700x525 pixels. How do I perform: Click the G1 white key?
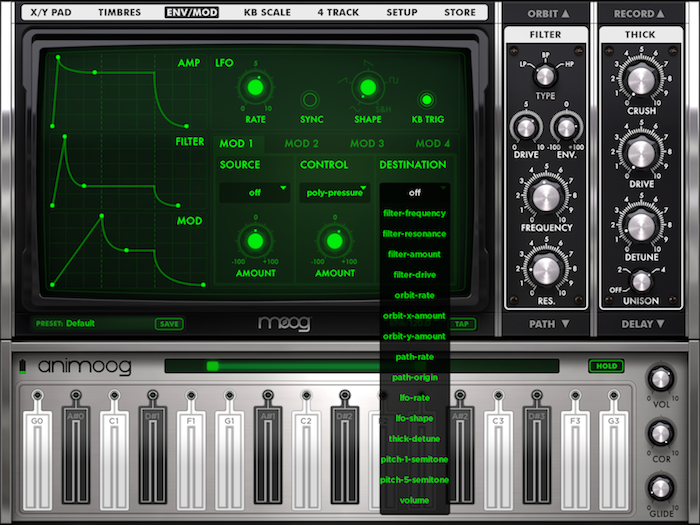coord(229,460)
